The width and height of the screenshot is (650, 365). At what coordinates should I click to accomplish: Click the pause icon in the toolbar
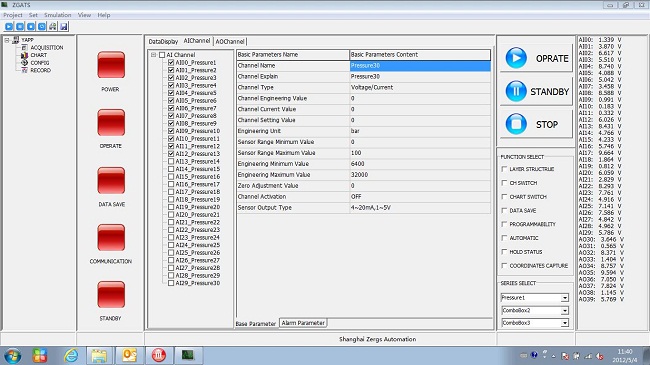(20, 27)
